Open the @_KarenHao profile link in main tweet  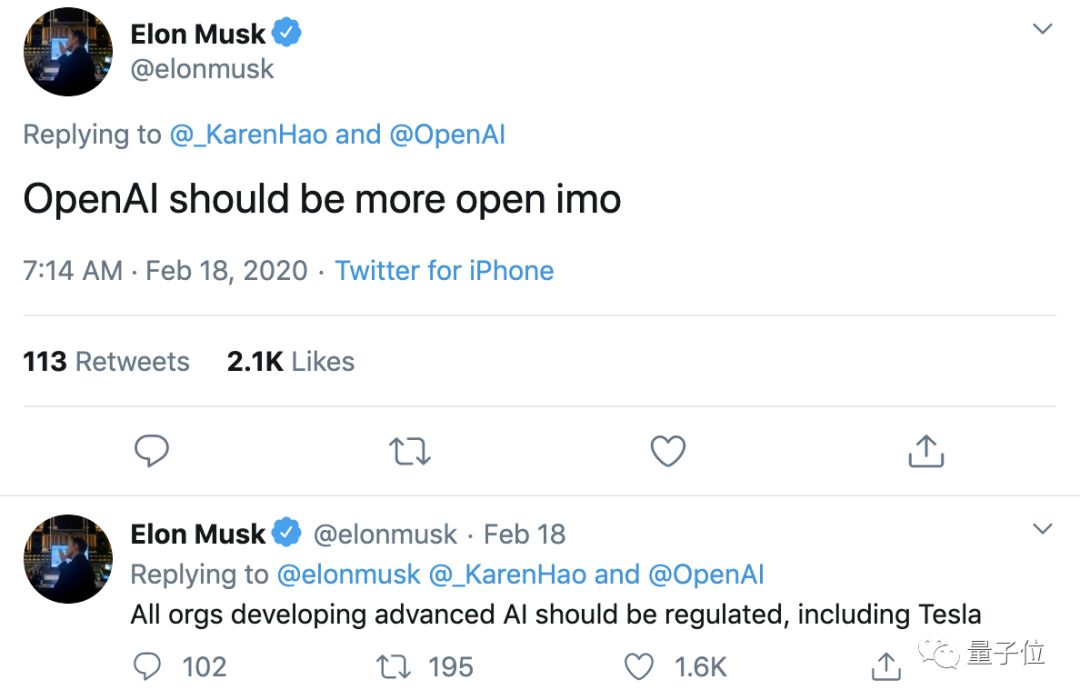pyautogui.click(x=248, y=135)
